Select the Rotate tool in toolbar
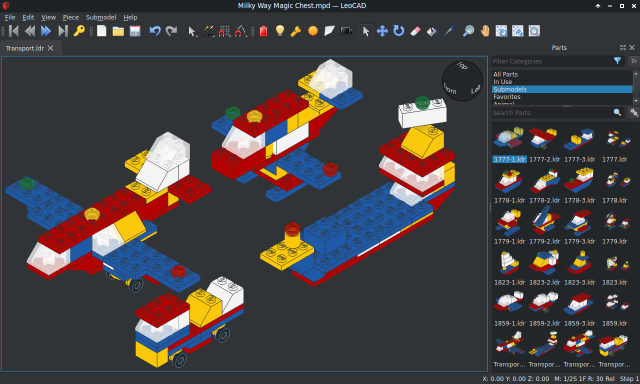640x384 pixels. click(398, 31)
